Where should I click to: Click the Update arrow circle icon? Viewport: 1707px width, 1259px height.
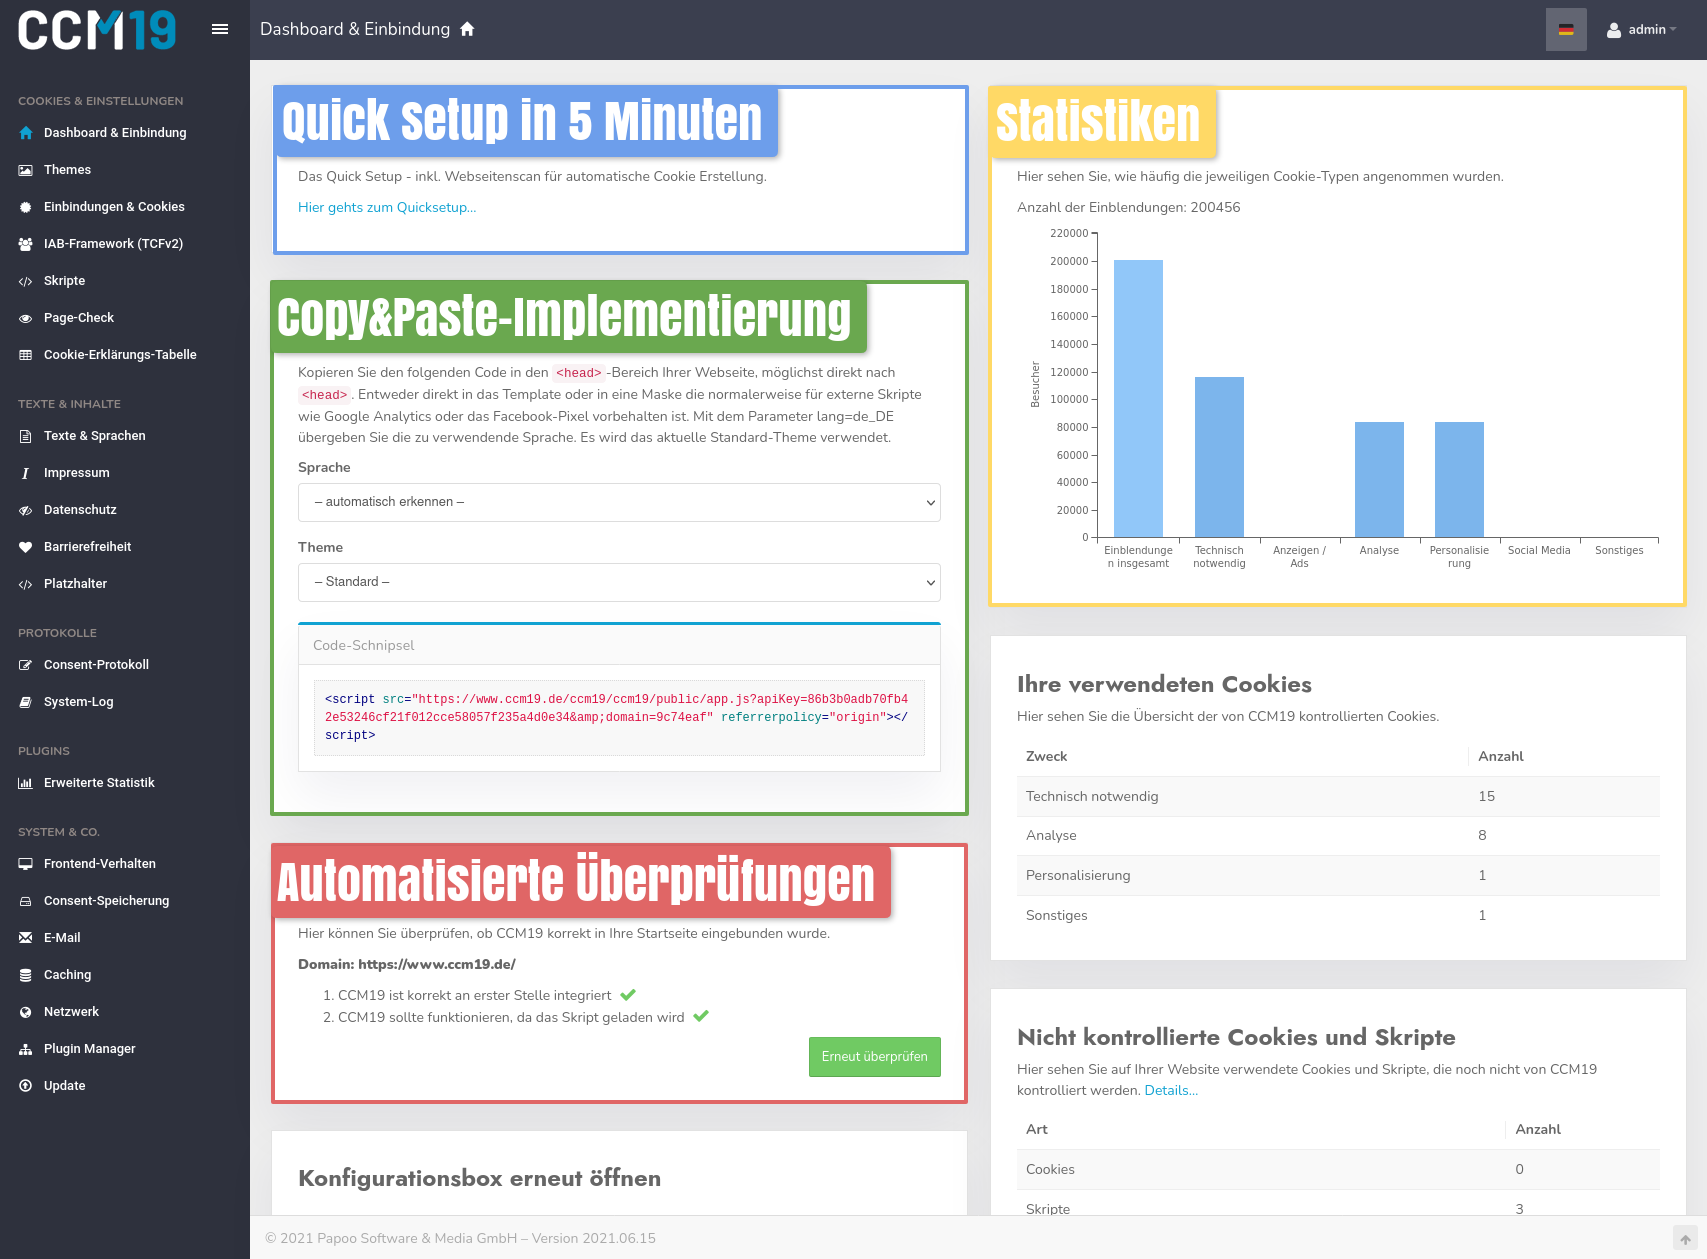[x=26, y=1086]
